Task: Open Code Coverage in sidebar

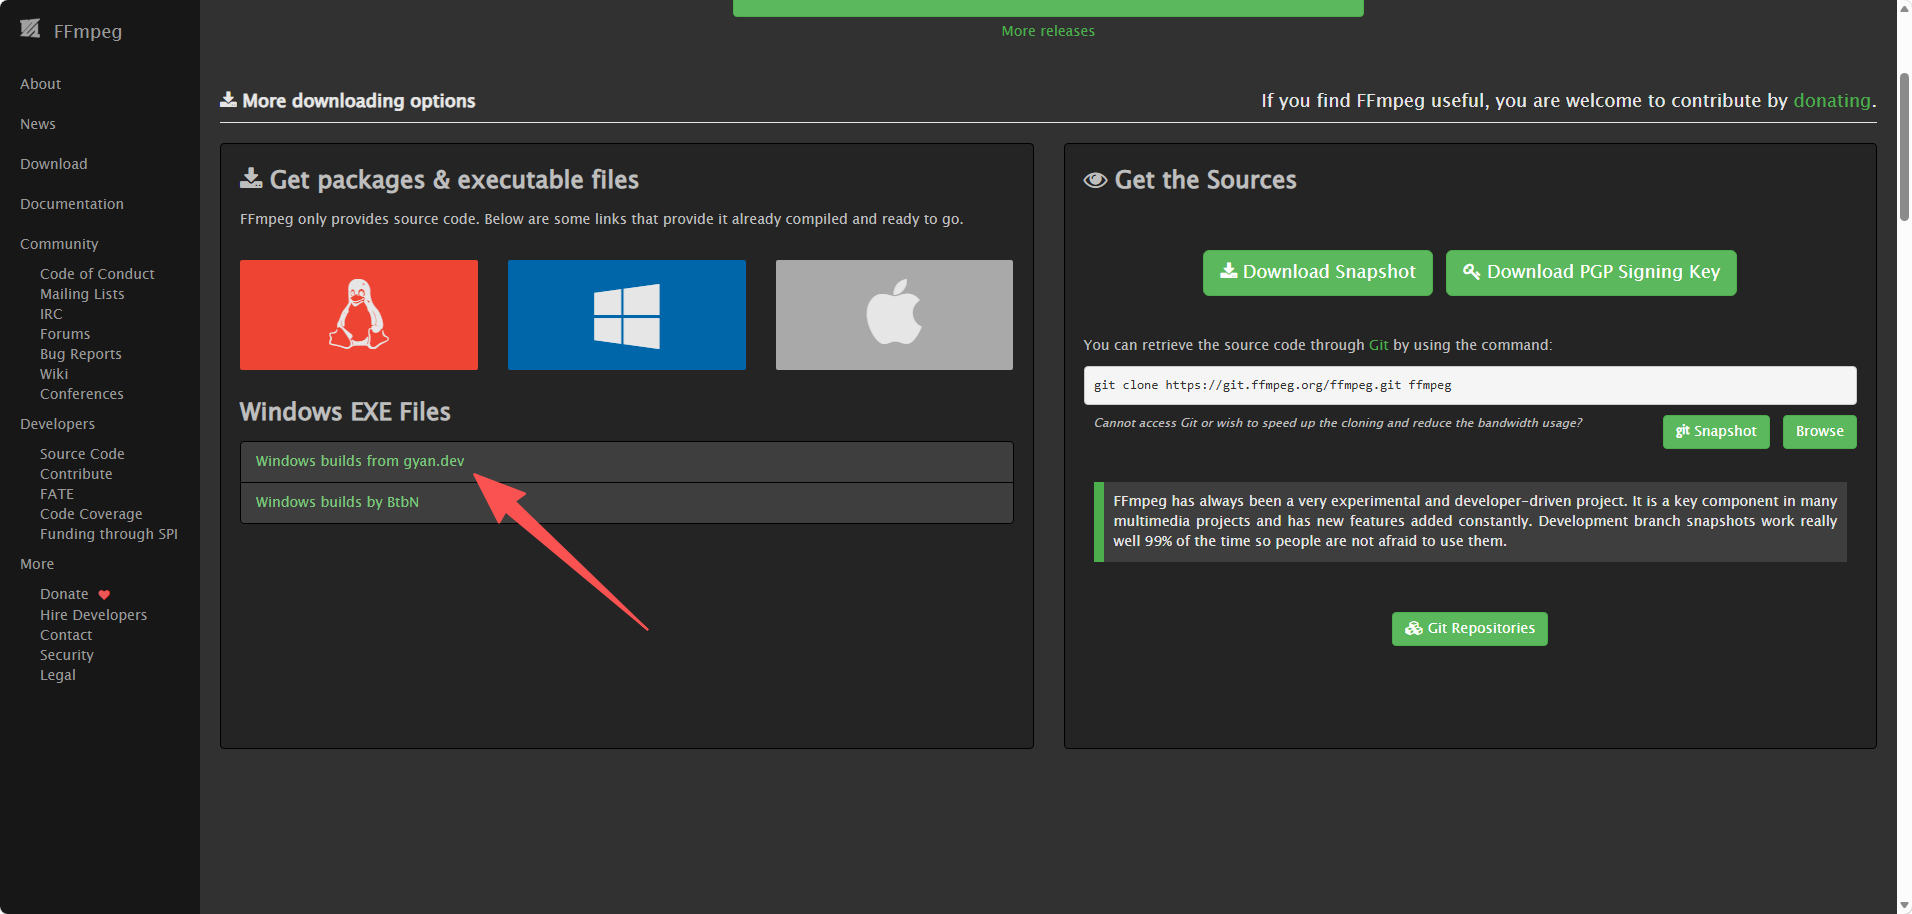Action: (x=91, y=514)
